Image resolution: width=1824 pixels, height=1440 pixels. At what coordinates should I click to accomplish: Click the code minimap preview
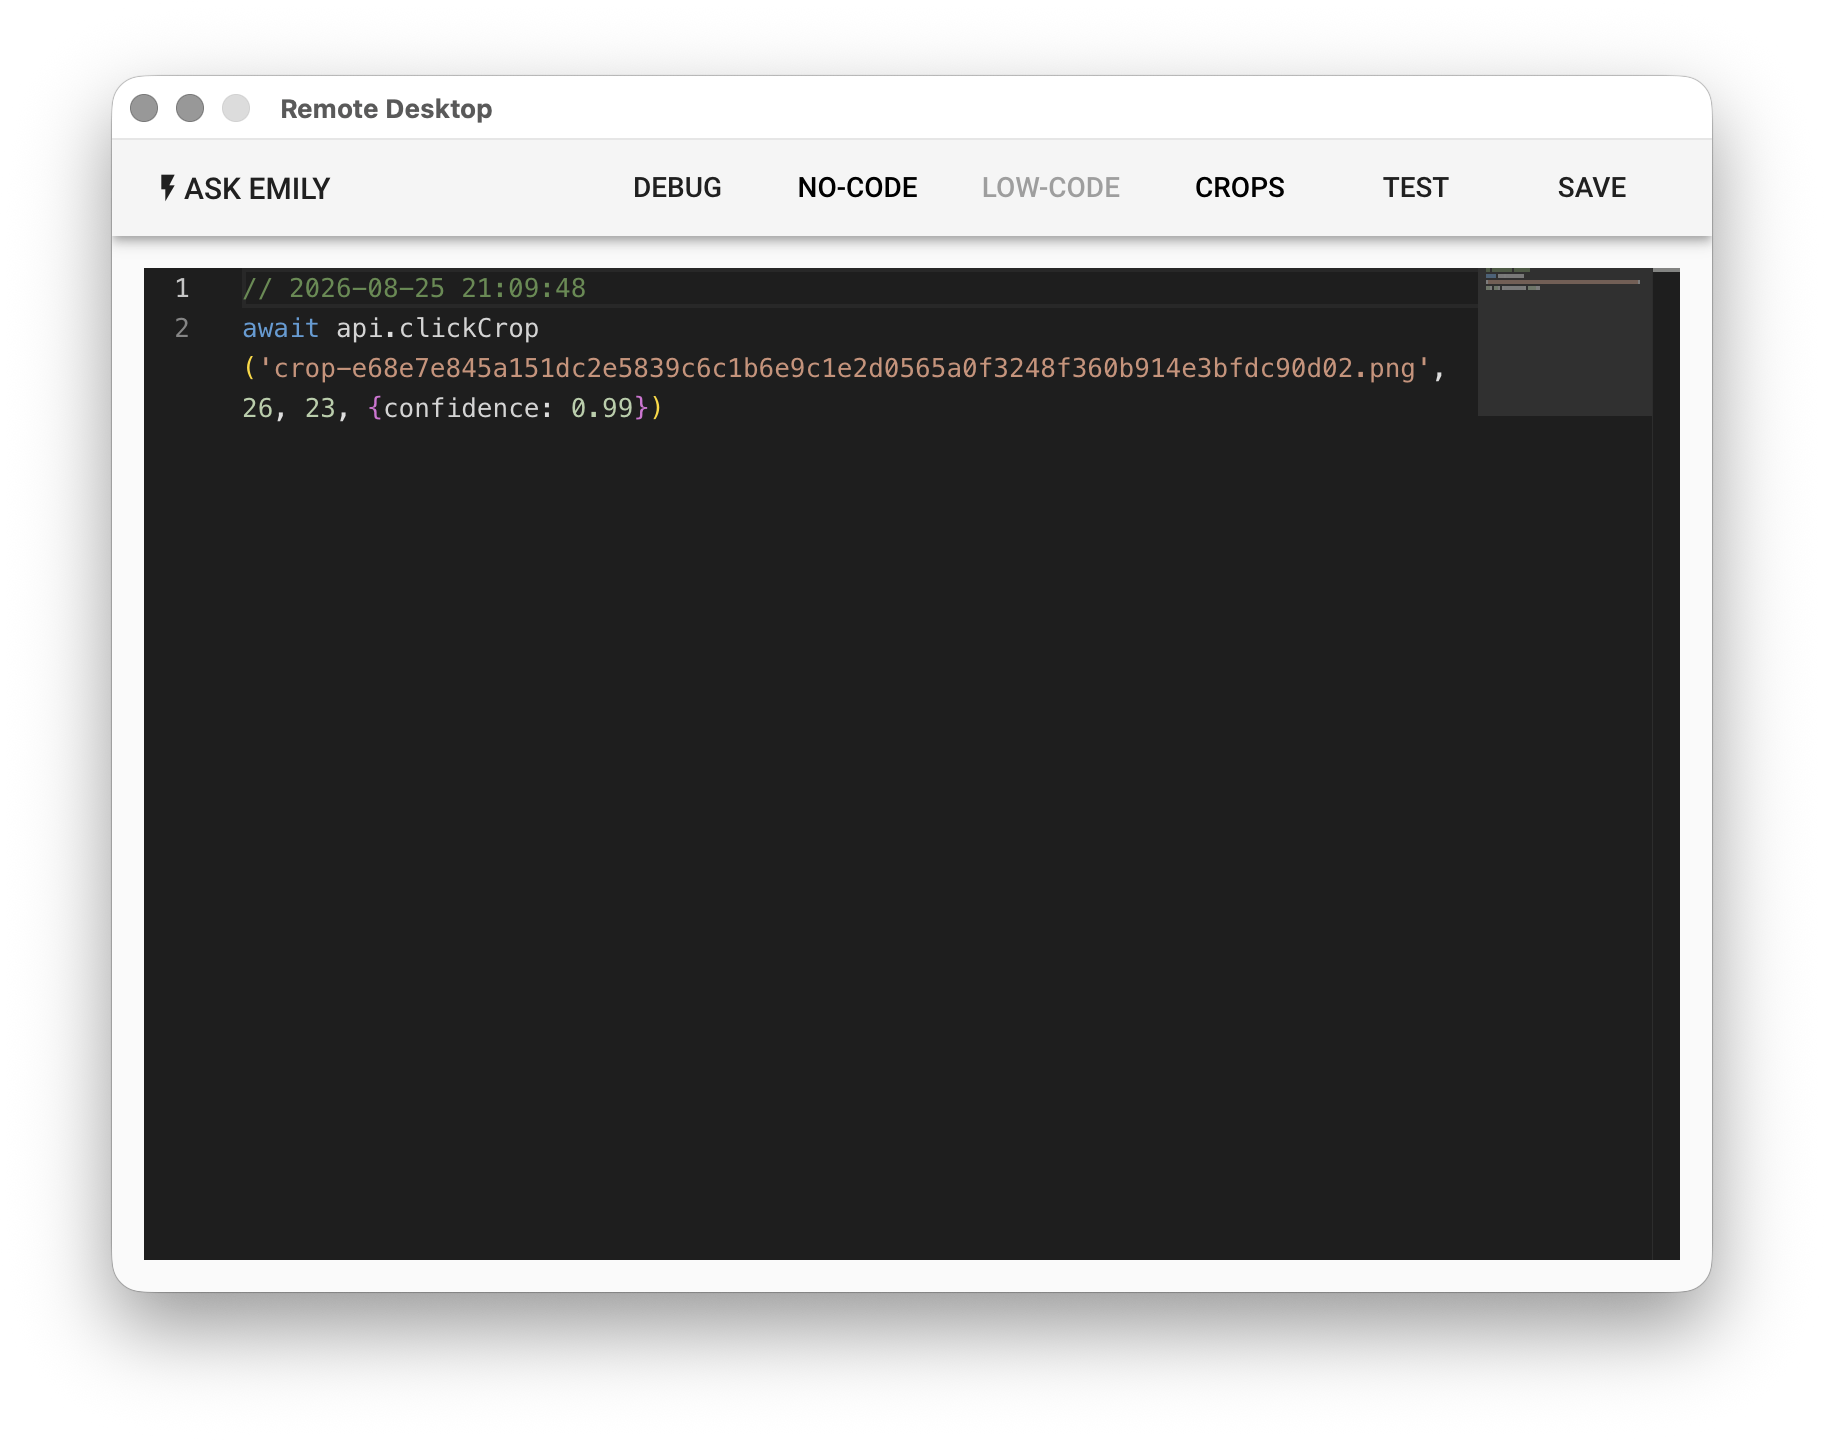[x=1564, y=341]
